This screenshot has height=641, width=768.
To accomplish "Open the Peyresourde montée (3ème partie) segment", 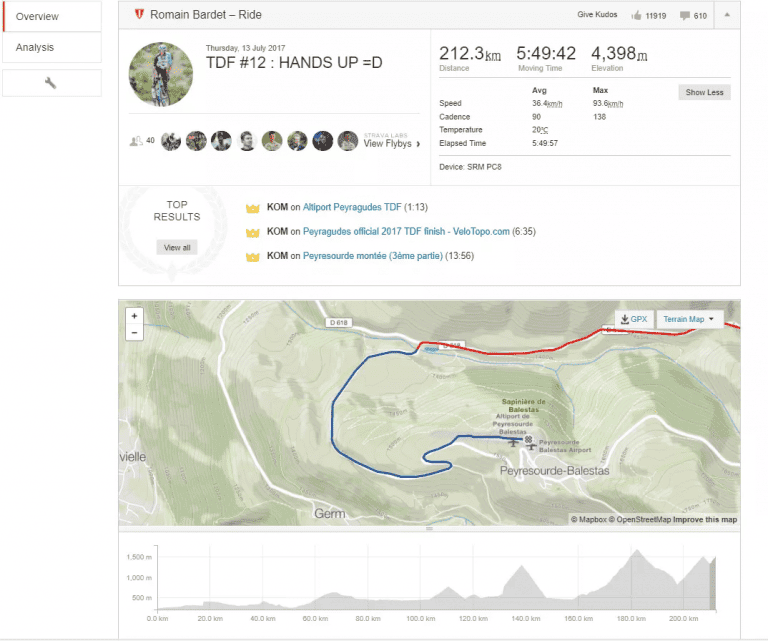I will click(368, 256).
